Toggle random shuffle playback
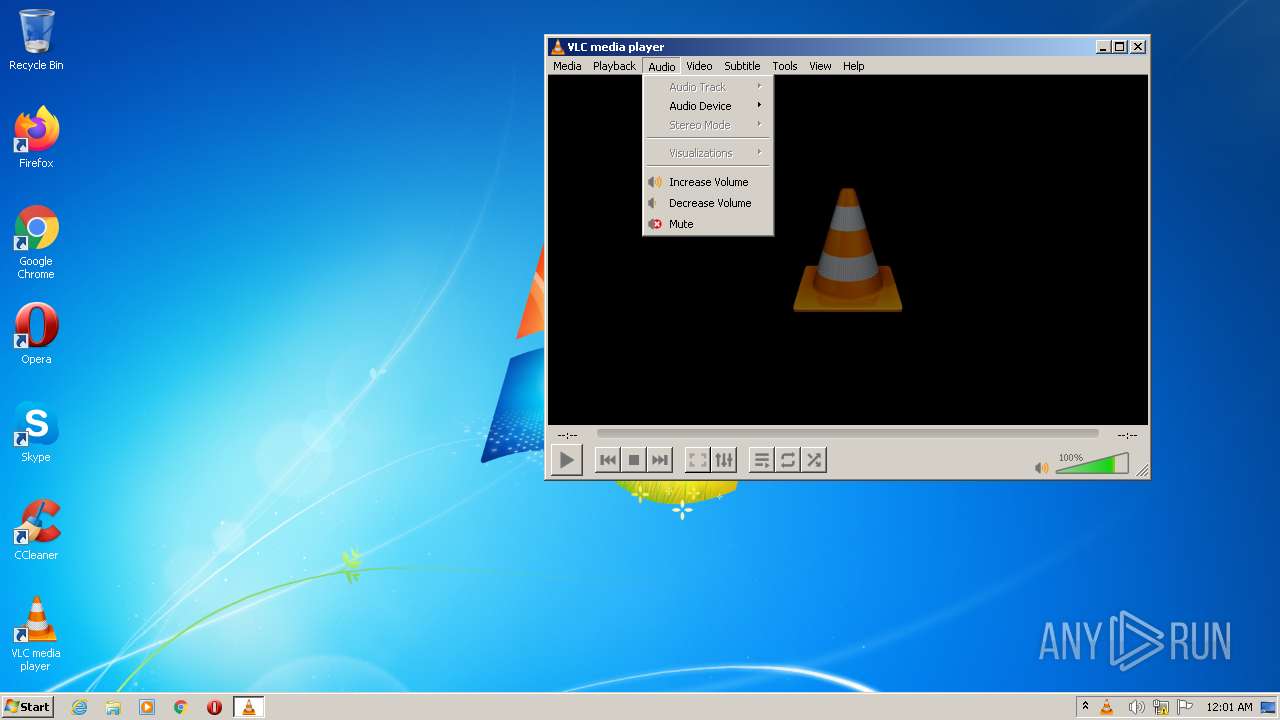1280x720 pixels. [x=814, y=460]
